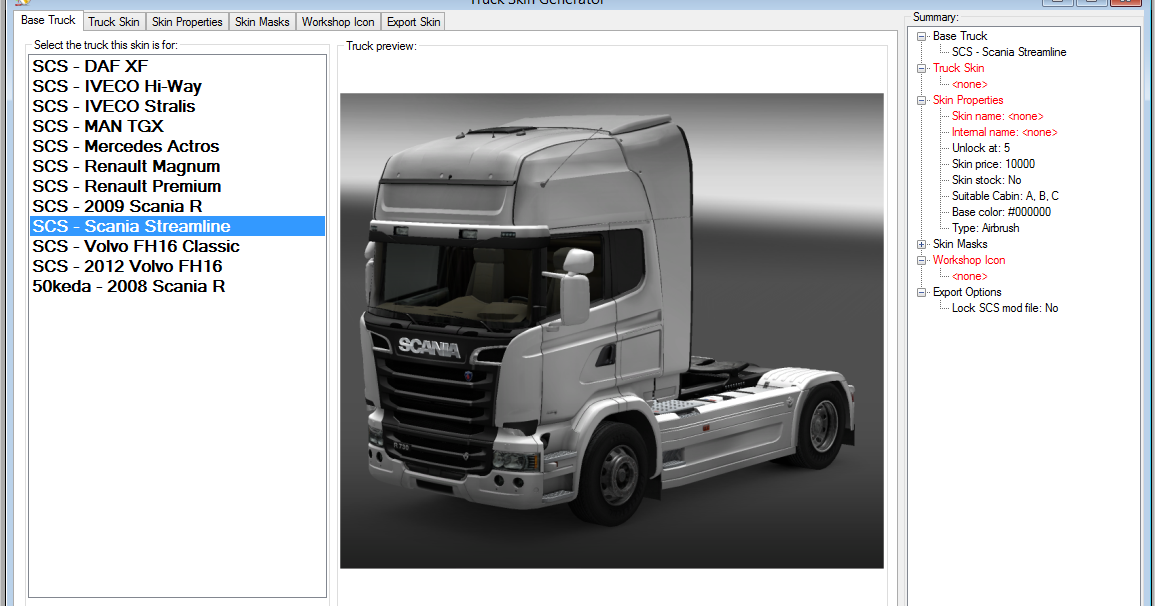Select Skin price 10000 in summary
This screenshot has height=606, width=1155.
993,164
